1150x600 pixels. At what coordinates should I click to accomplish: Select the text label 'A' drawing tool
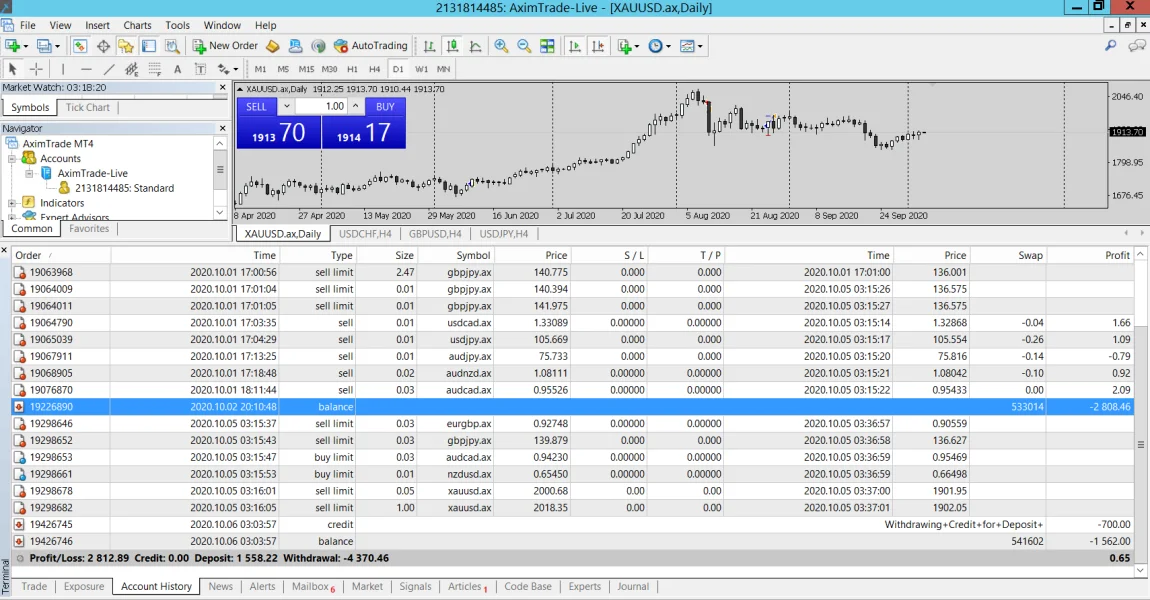178,69
